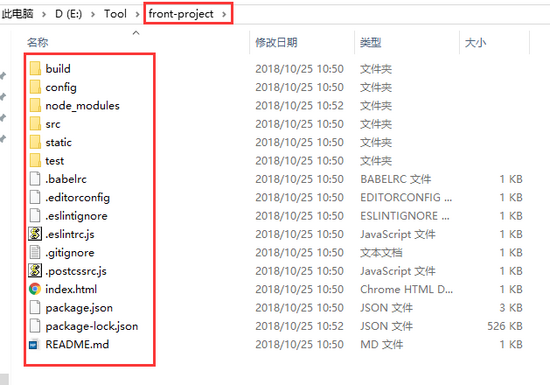
Task: Select the config folder name
Action: [61, 87]
